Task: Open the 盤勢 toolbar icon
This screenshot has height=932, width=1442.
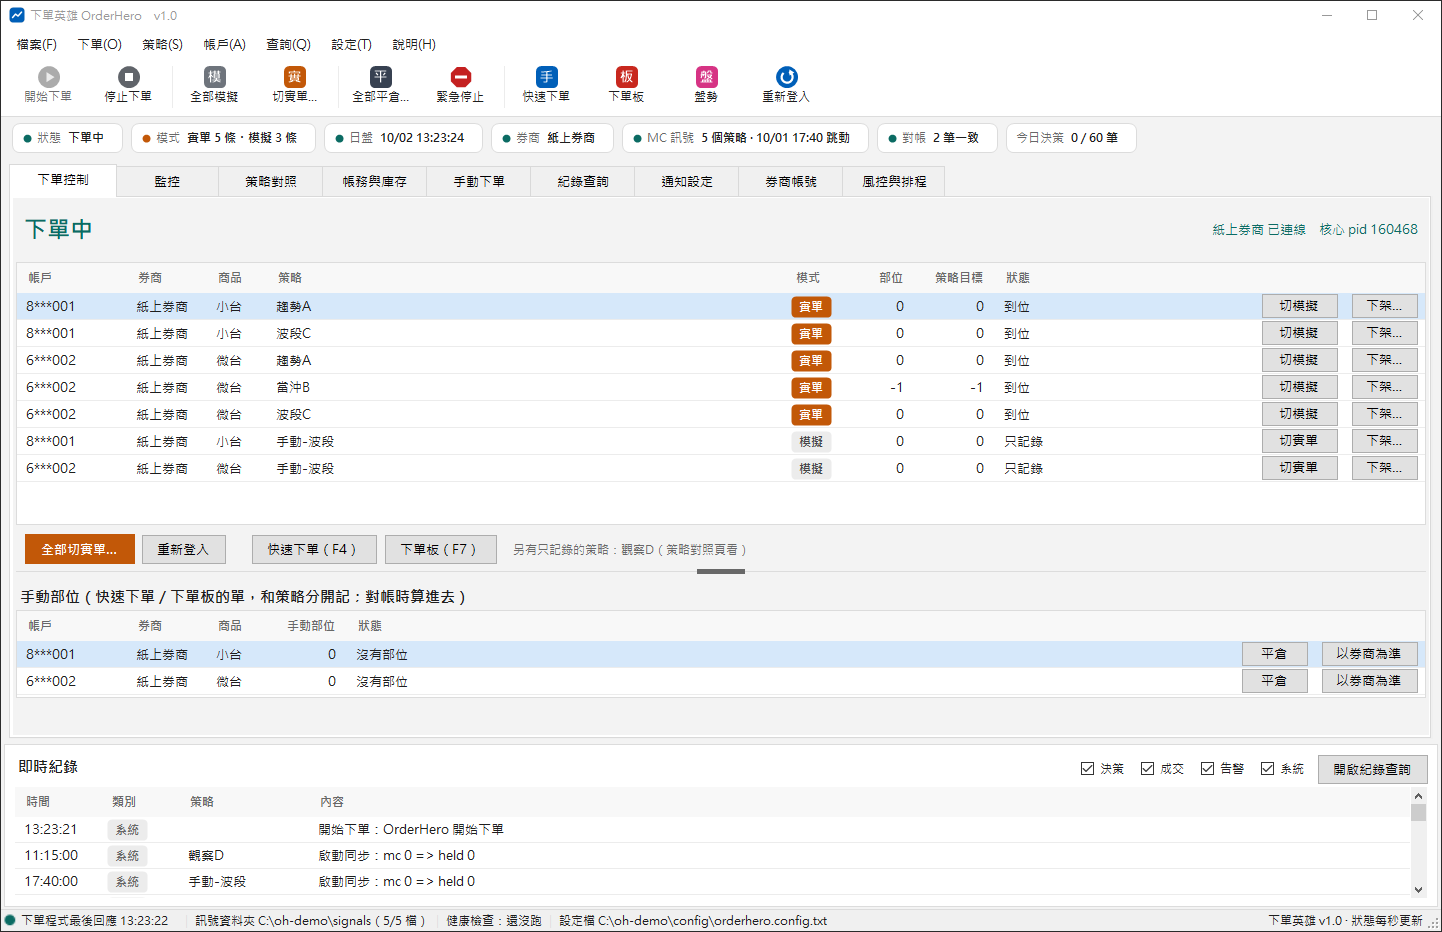Action: point(706,84)
